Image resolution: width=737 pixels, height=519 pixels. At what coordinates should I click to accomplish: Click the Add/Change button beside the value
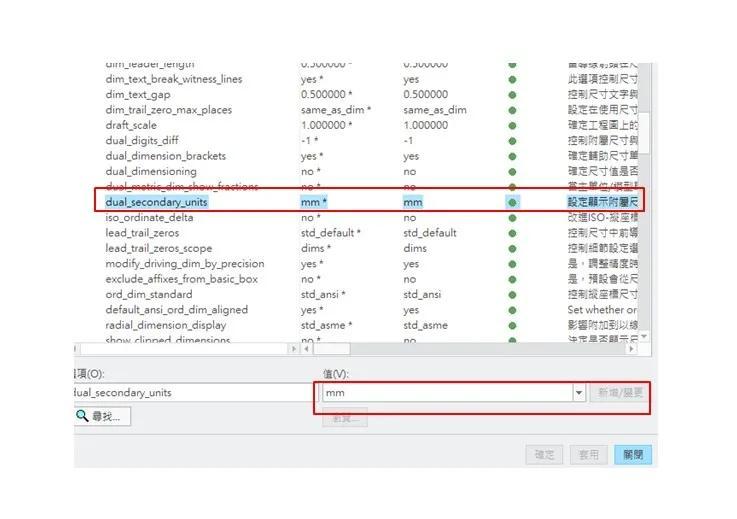coord(619,393)
